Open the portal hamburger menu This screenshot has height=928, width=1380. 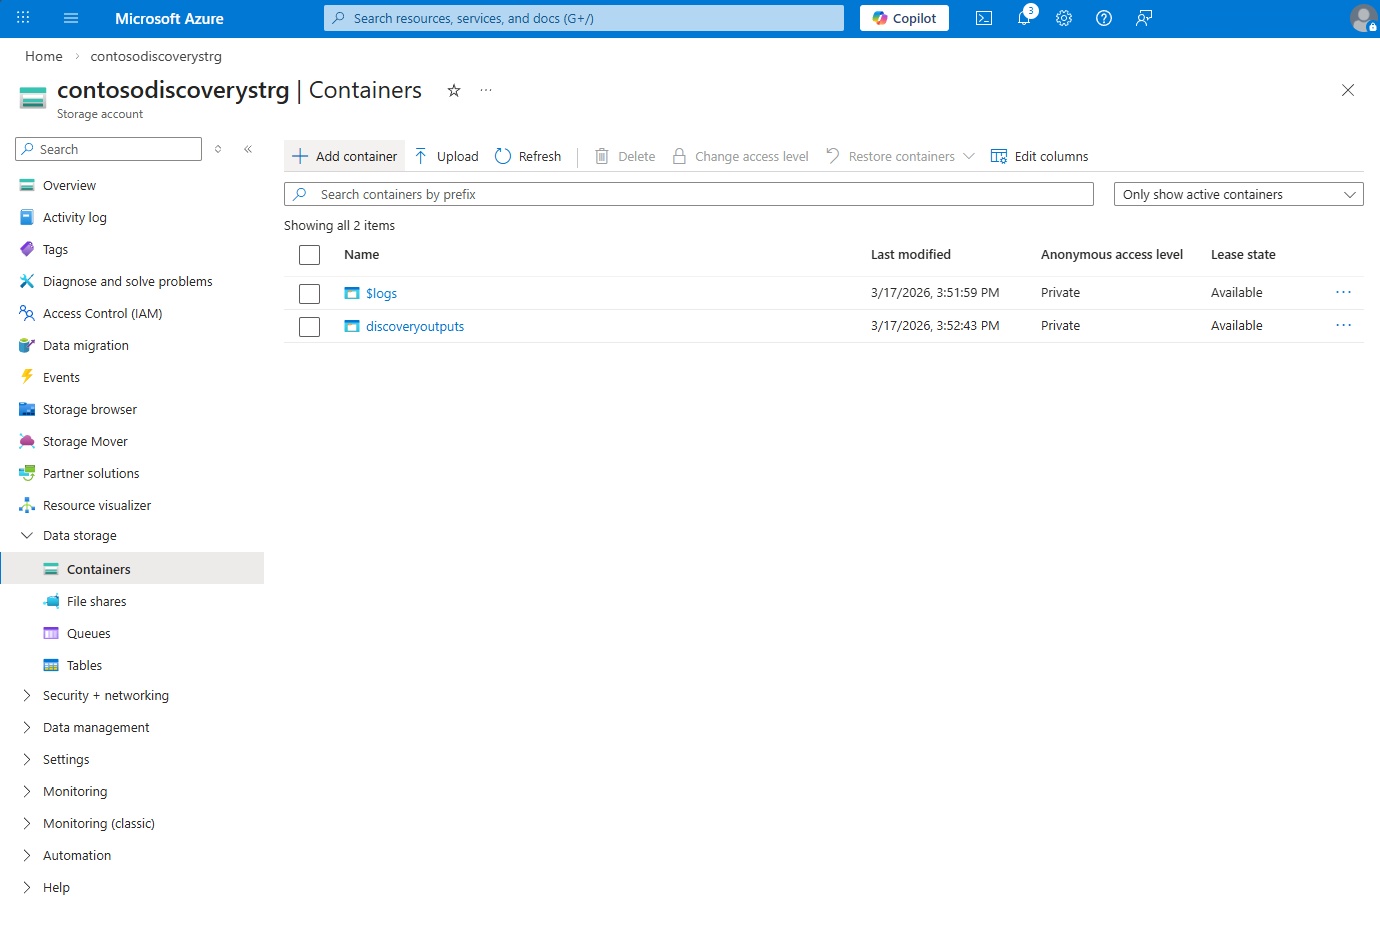coord(71,18)
